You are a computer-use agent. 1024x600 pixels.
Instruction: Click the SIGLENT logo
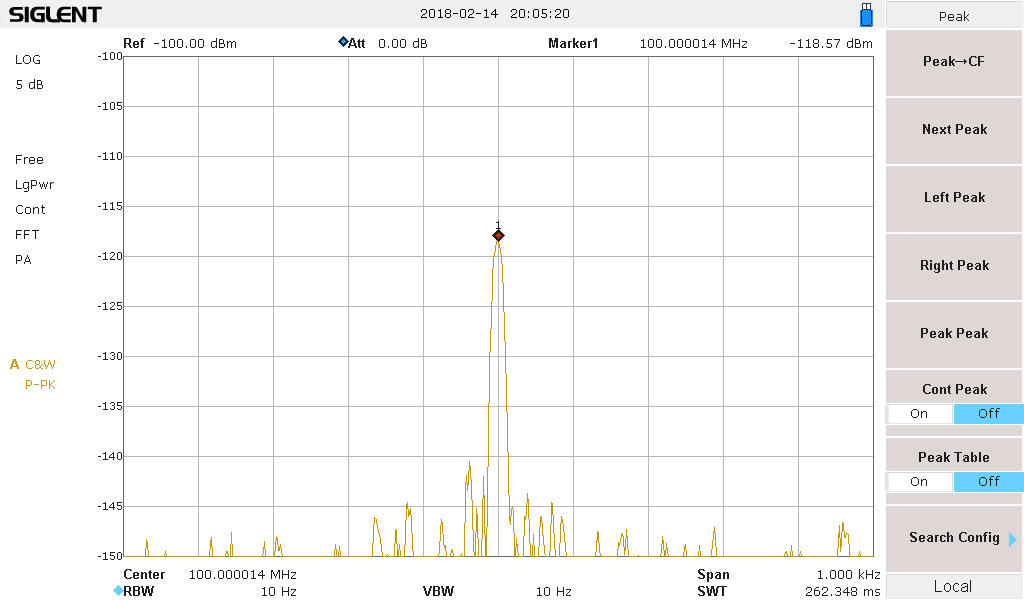tap(55, 15)
